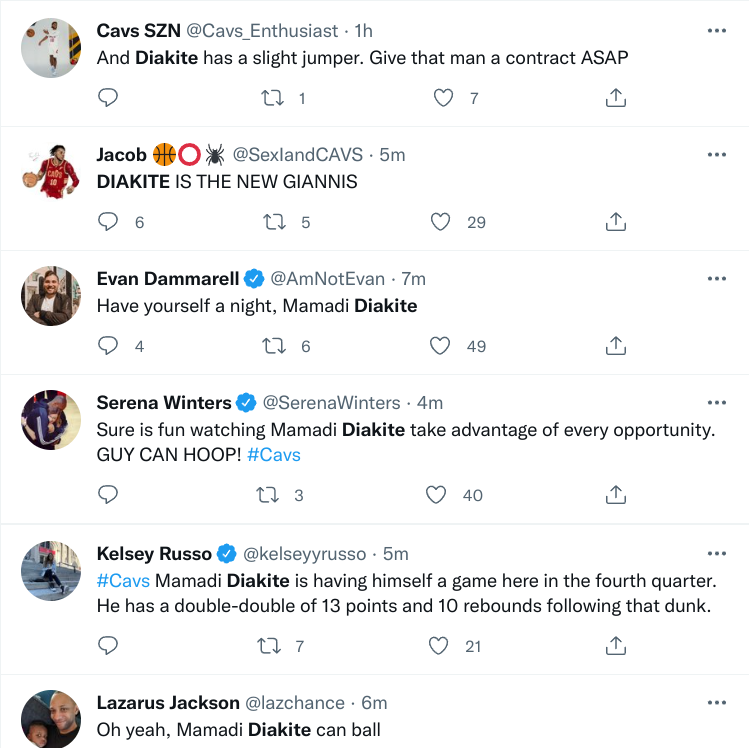The height and width of the screenshot is (748, 749).
Task: Open more options on Lazarus Jackson's tweet
Action: 716,703
